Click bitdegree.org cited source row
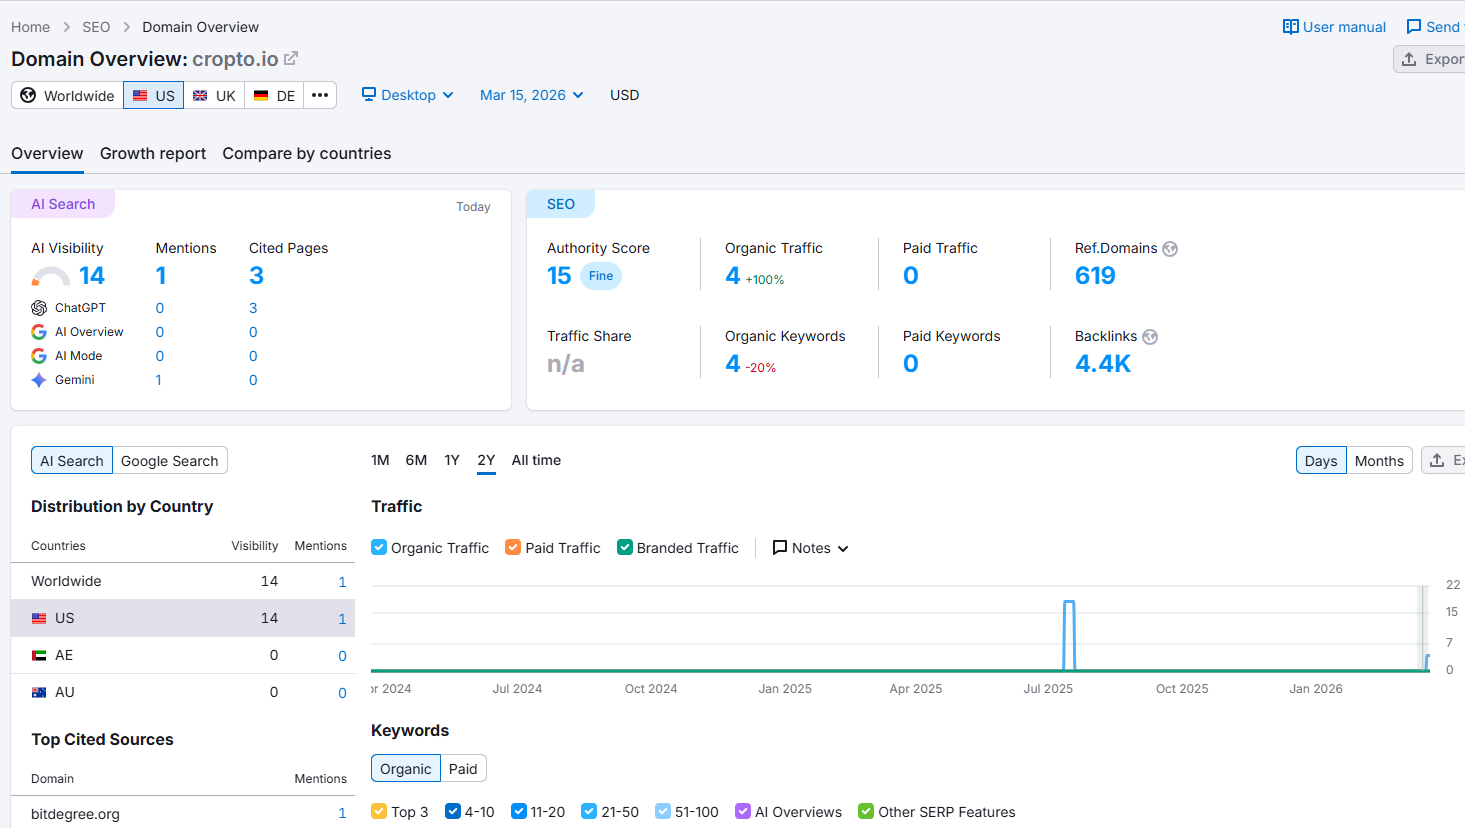 click(x=183, y=814)
